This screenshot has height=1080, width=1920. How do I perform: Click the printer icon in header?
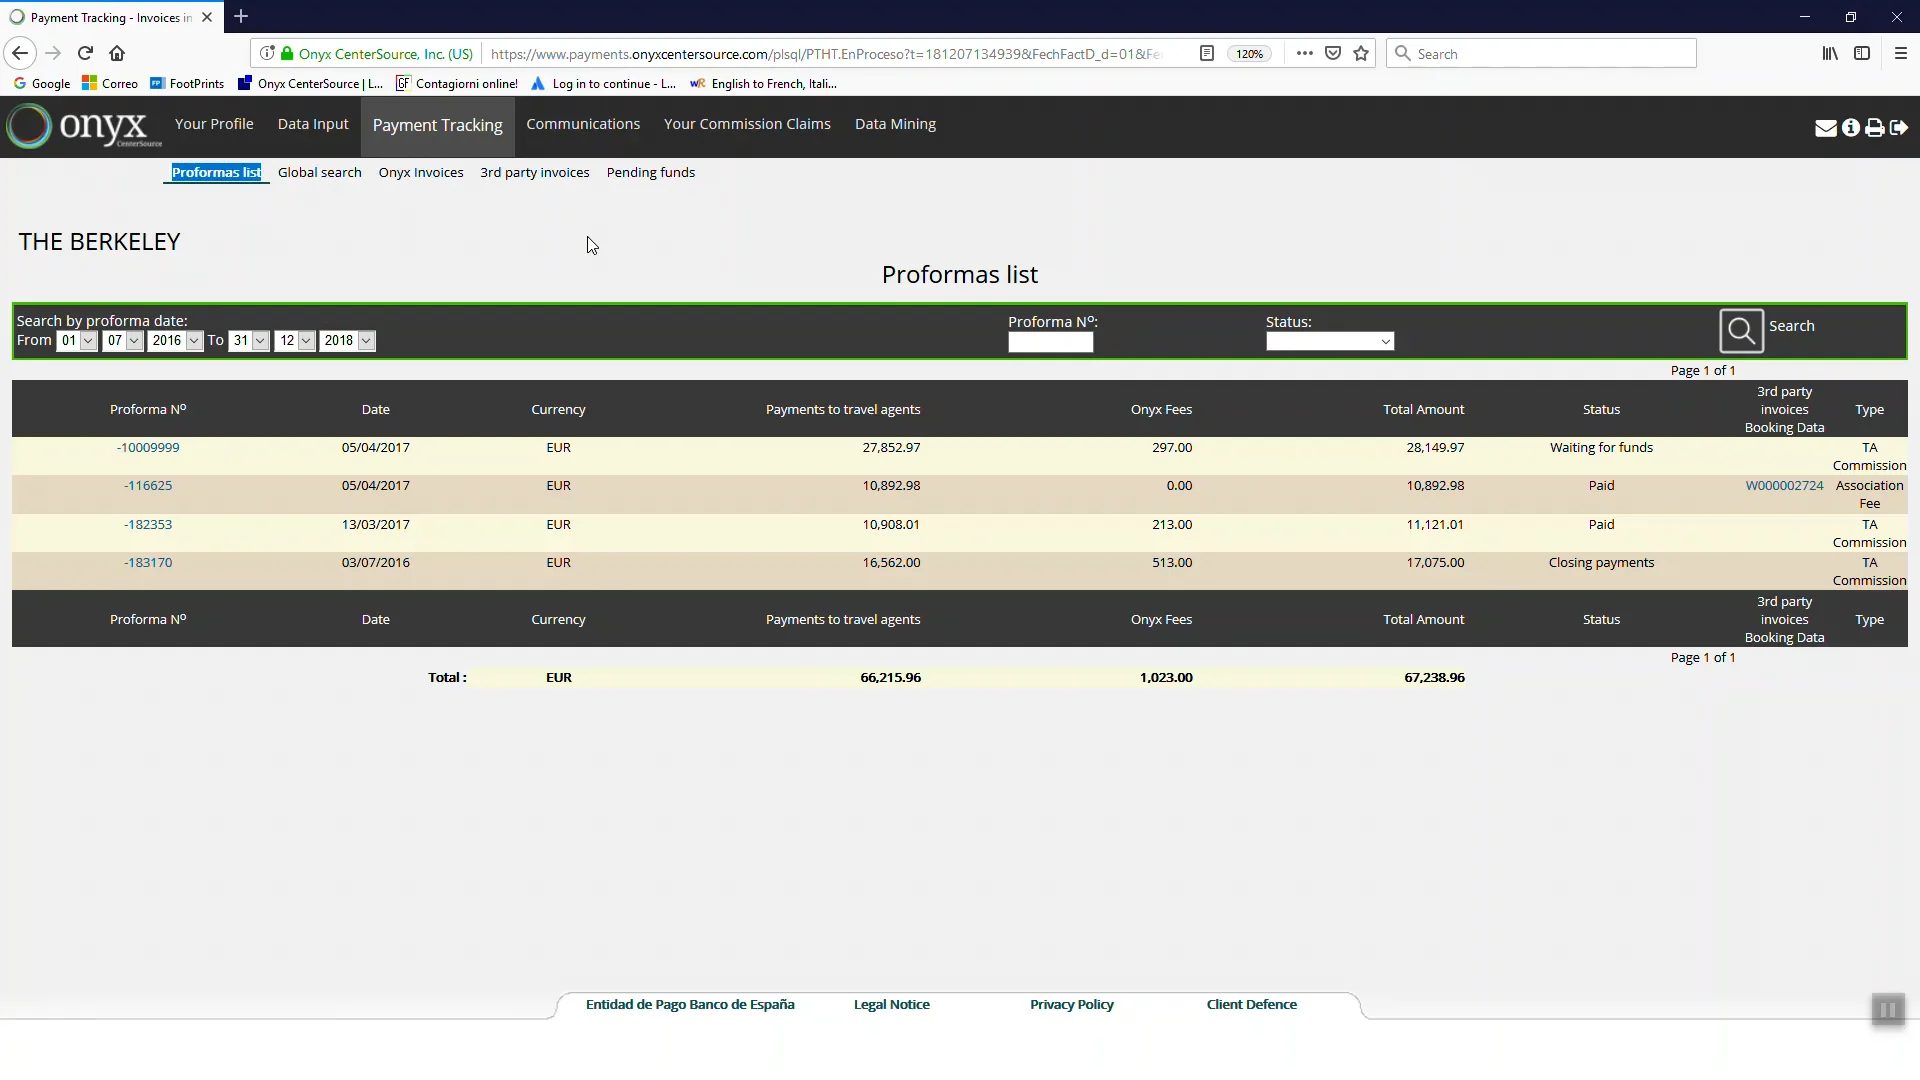(x=1874, y=128)
